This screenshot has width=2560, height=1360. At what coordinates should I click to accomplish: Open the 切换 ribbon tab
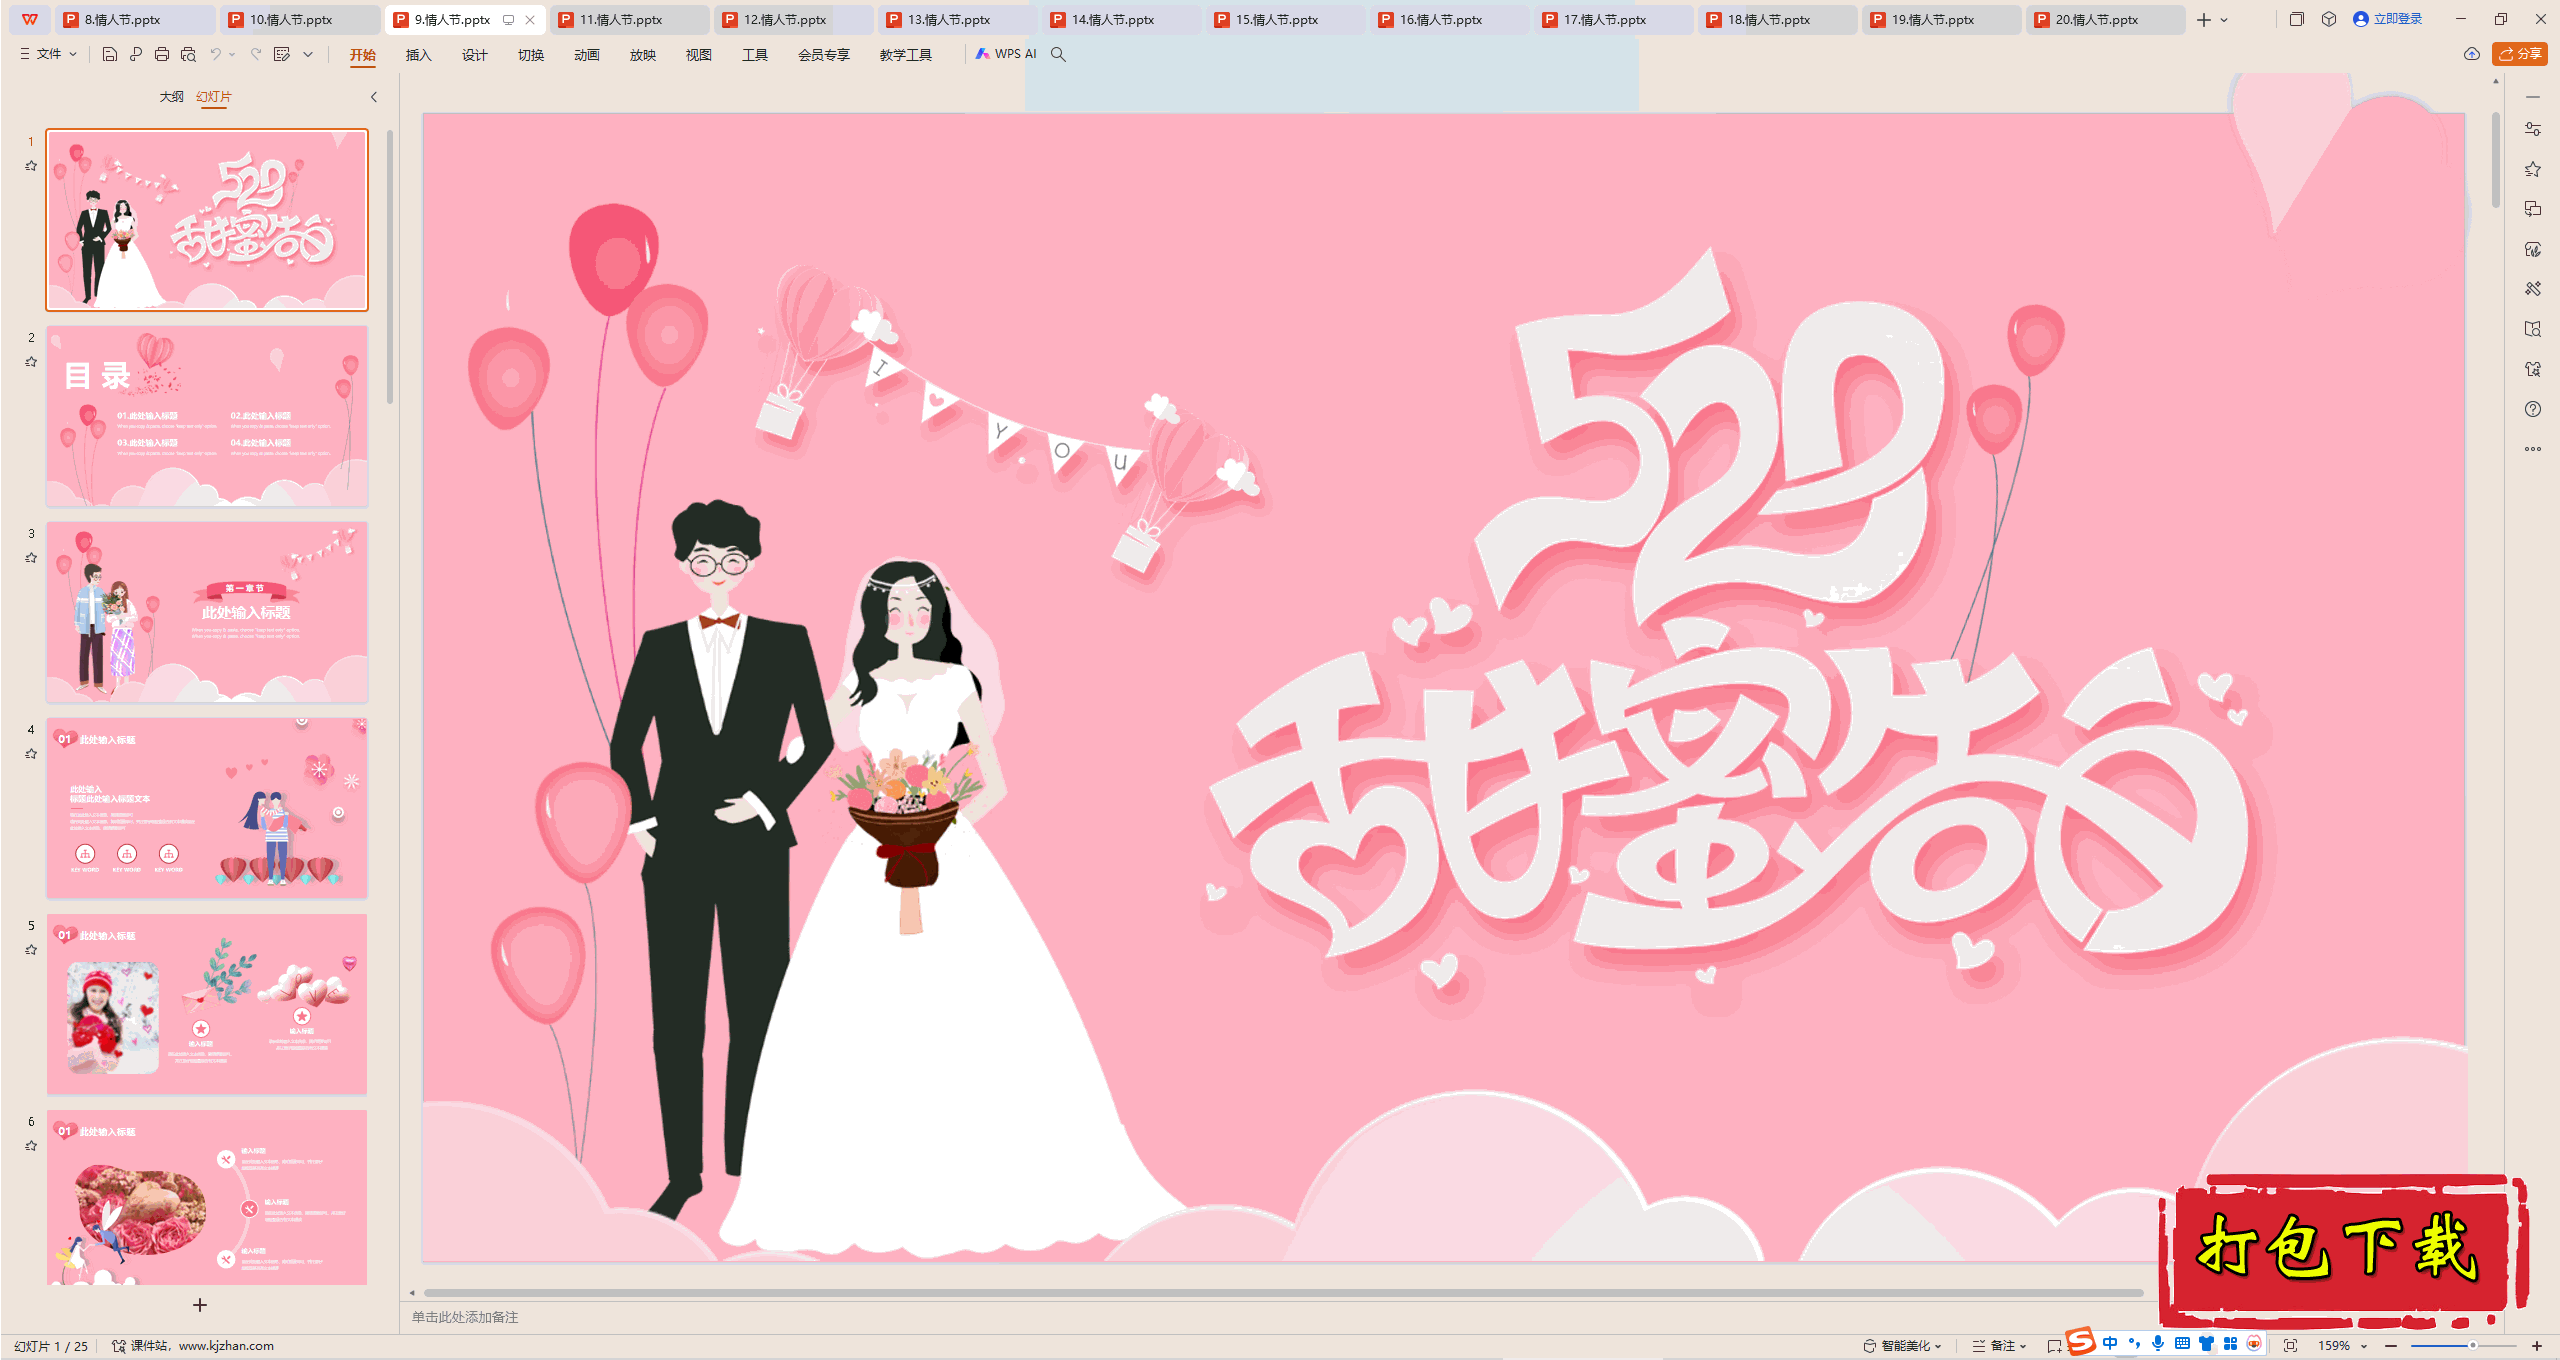531,55
